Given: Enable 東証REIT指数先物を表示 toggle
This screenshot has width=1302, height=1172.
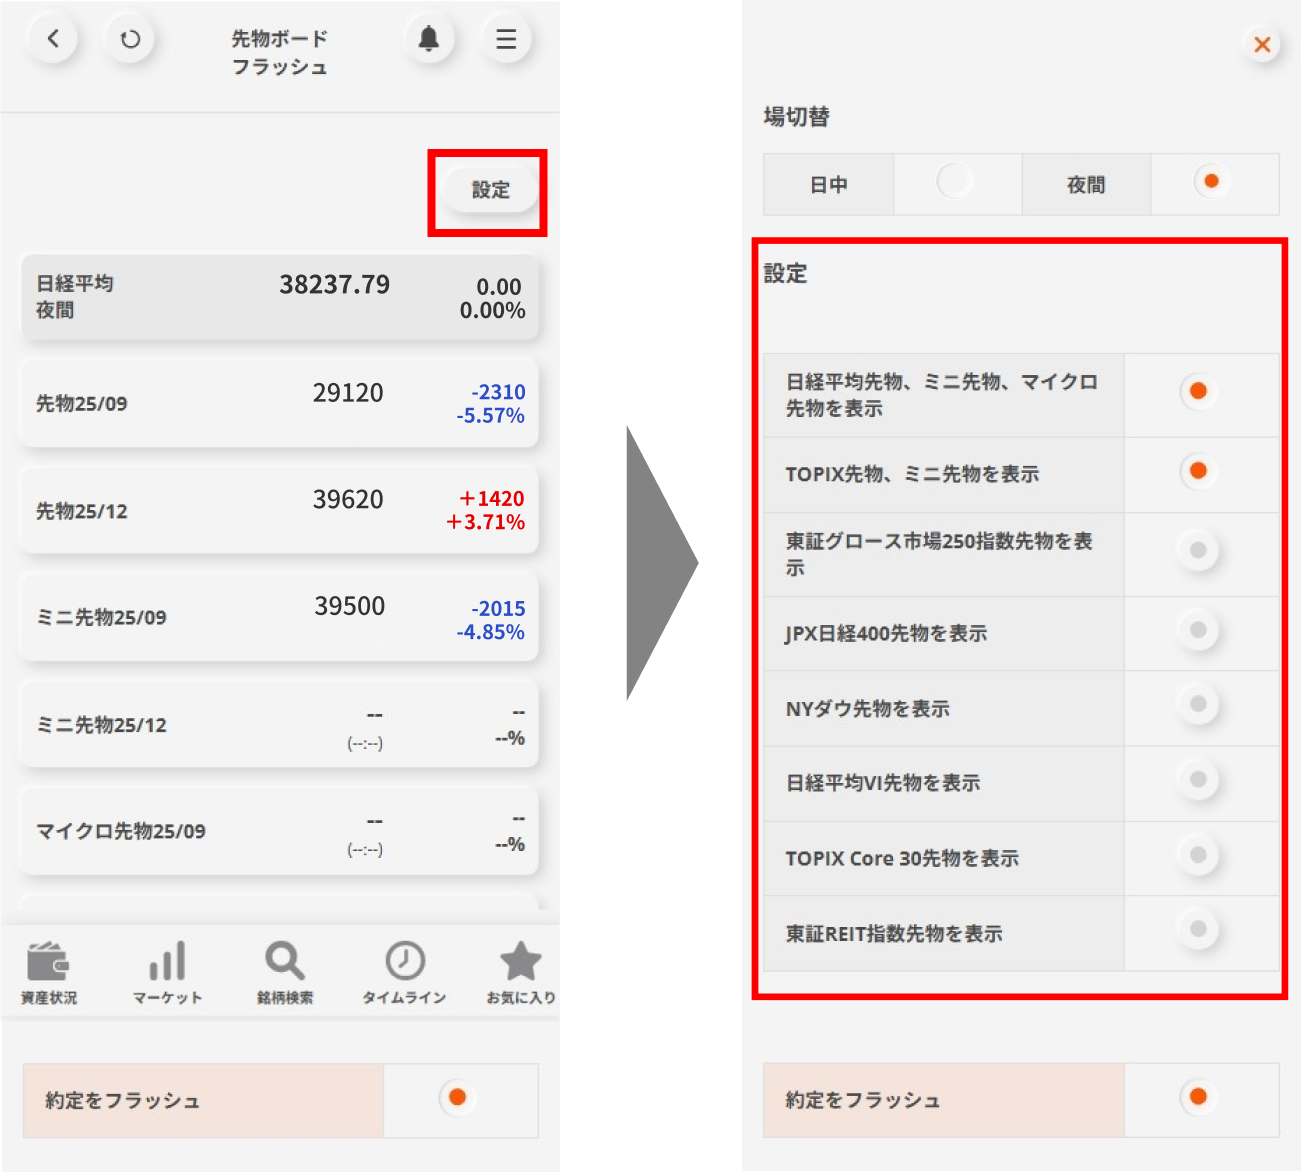Looking at the screenshot, I should (1198, 929).
